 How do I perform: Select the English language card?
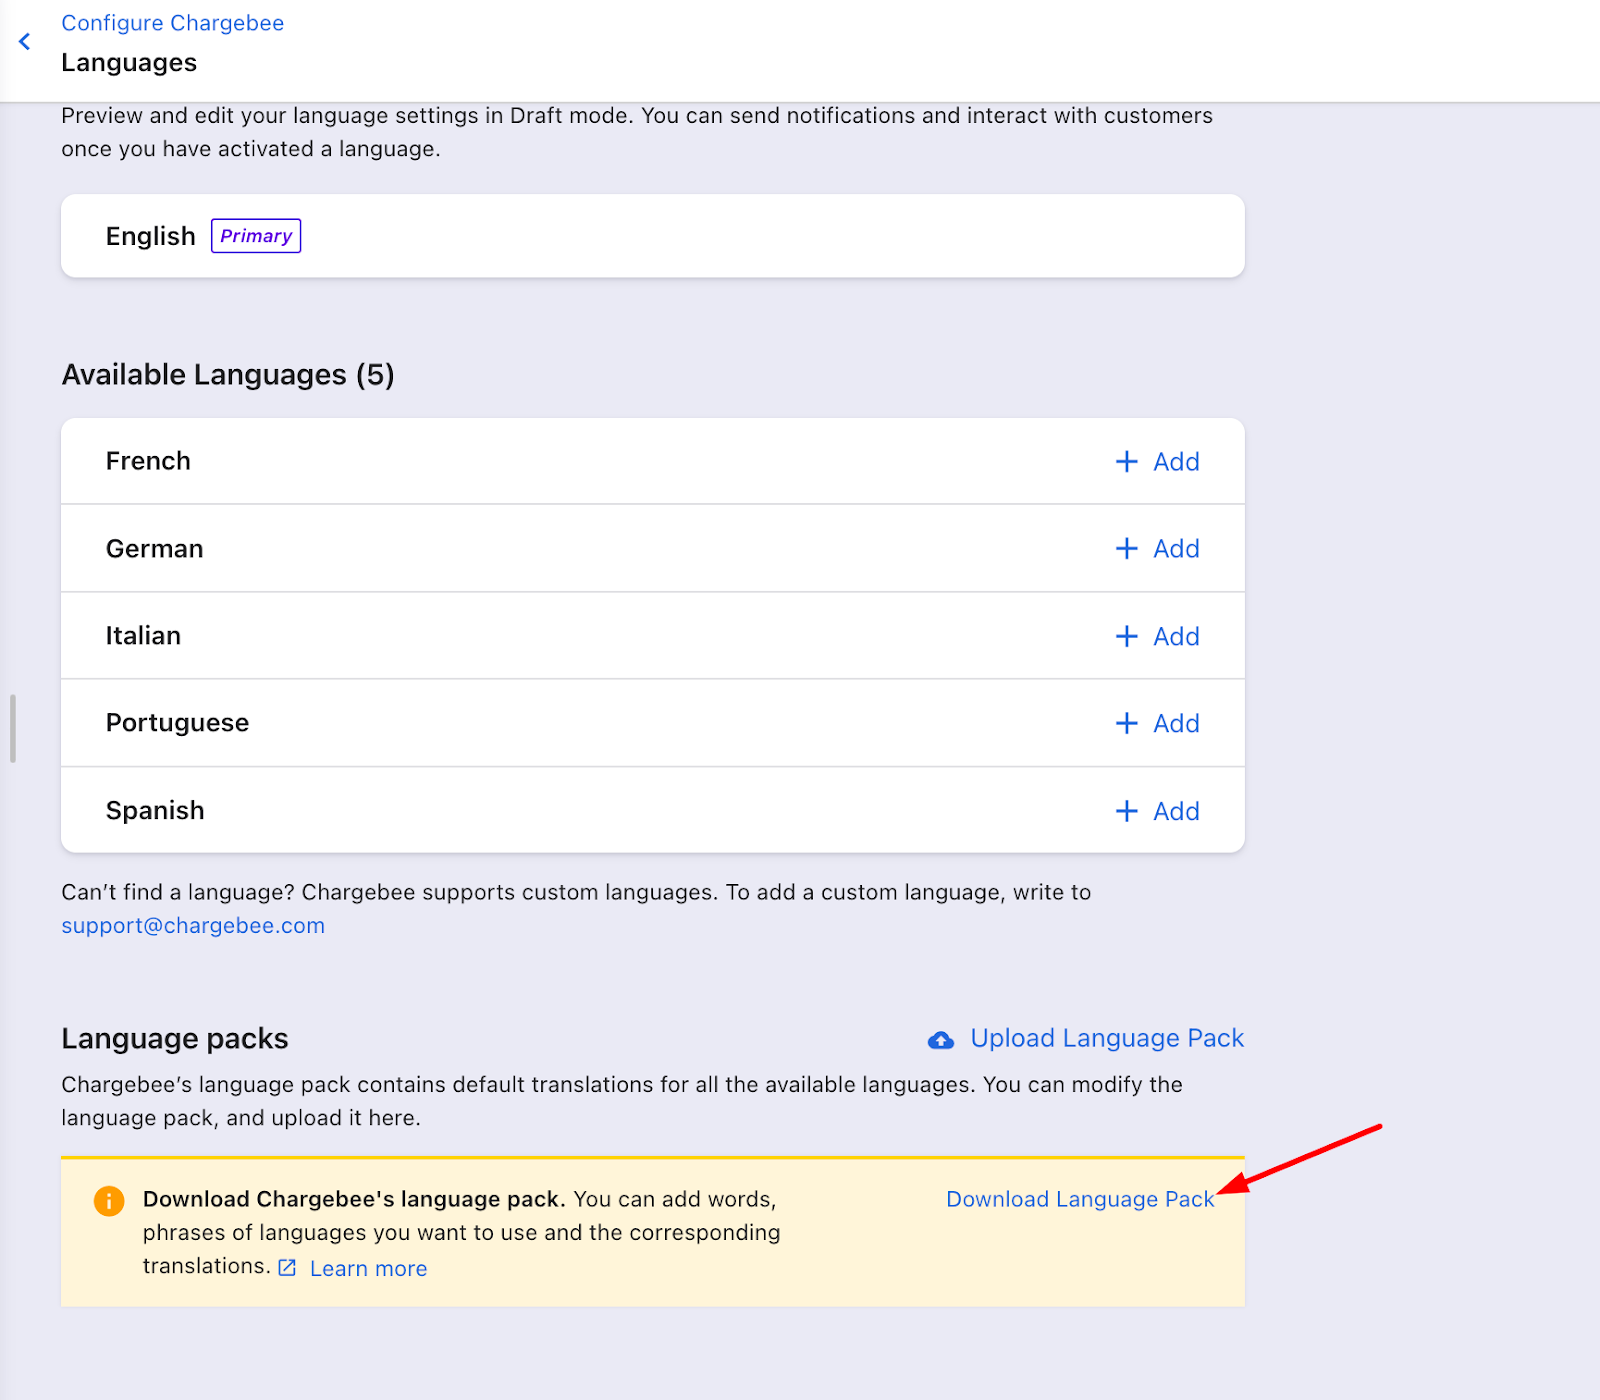point(652,235)
